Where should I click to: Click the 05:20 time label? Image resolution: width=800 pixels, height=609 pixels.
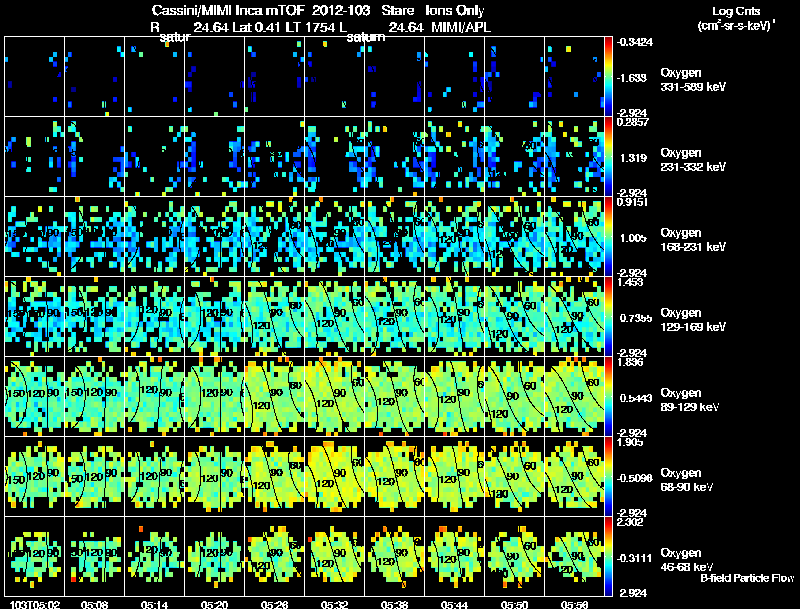pyautogui.click(x=214, y=604)
